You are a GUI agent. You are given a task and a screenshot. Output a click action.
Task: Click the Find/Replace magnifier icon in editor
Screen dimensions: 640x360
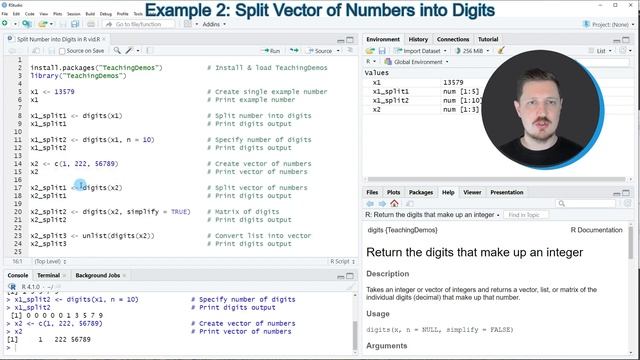[x=117, y=51]
